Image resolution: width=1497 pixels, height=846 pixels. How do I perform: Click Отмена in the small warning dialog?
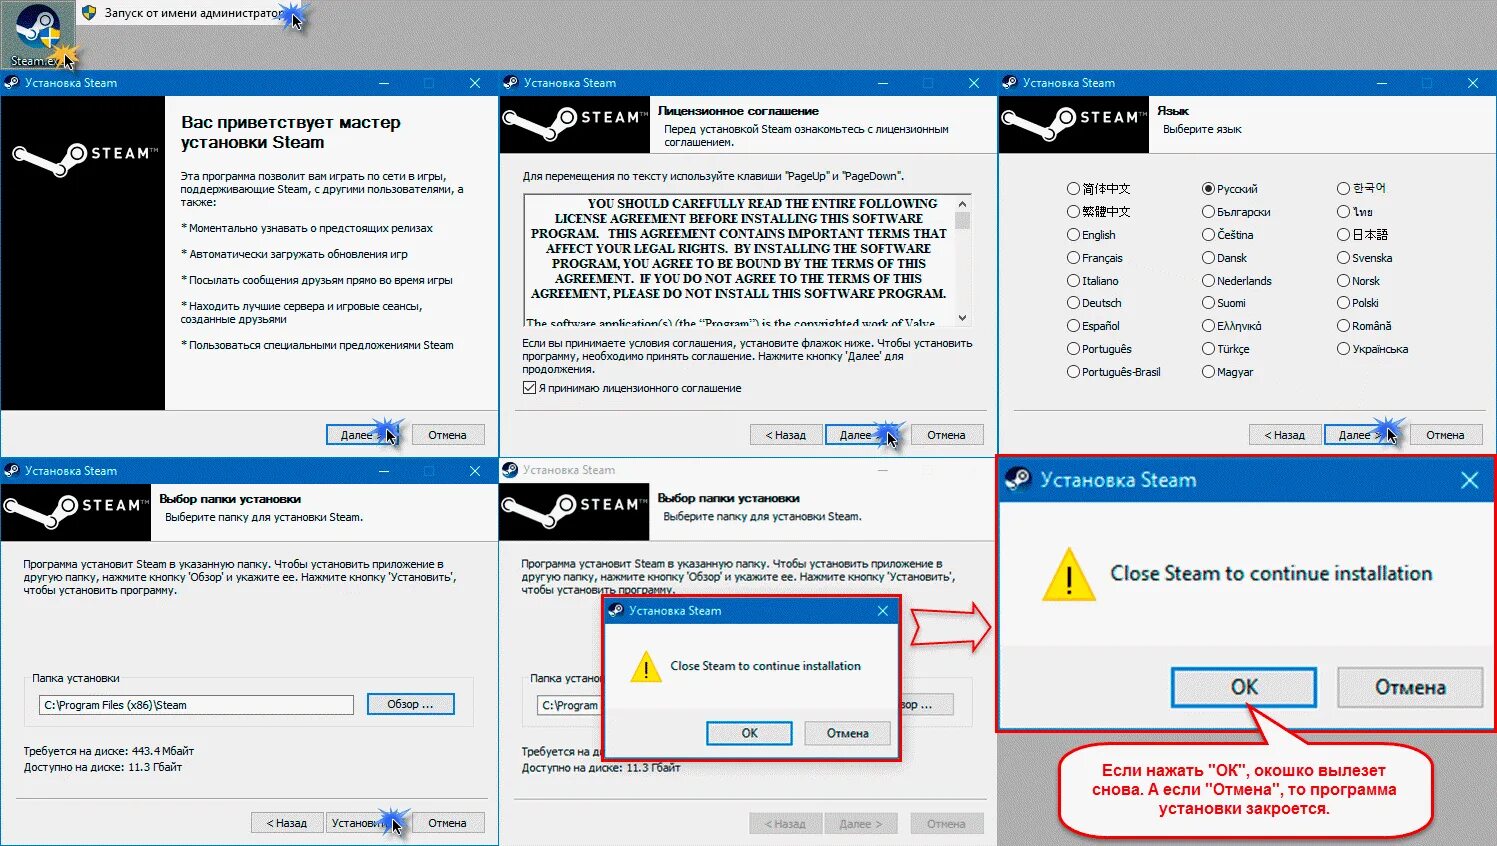click(x=848, y=733)
